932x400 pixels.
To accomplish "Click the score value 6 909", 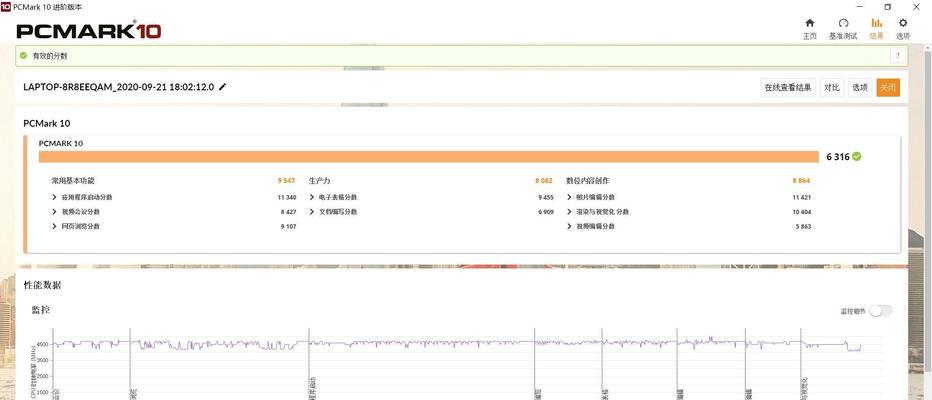I will tap(546, 212).
